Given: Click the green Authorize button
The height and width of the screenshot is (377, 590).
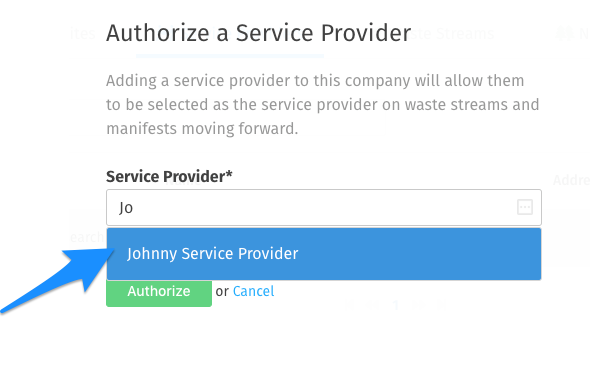Looking at the screenshot, I should coord(159,292).
